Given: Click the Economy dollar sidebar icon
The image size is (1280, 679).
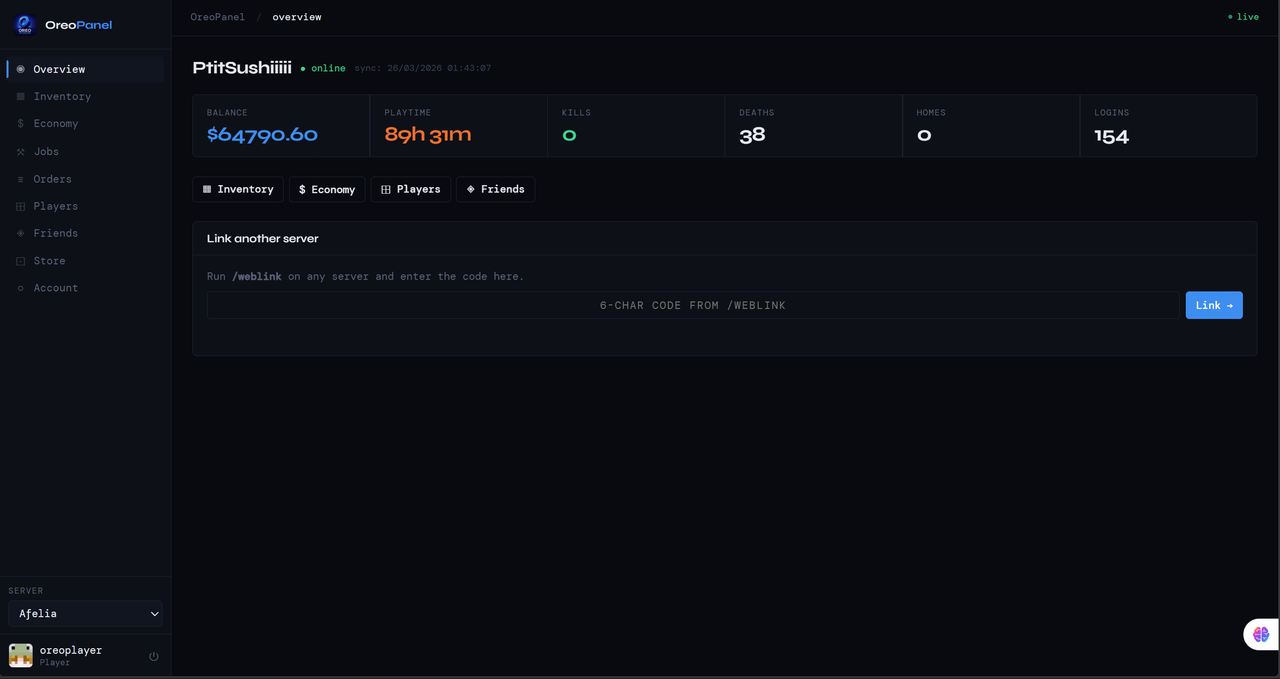Looking at the screenshot, I should (x=20, y=124).
